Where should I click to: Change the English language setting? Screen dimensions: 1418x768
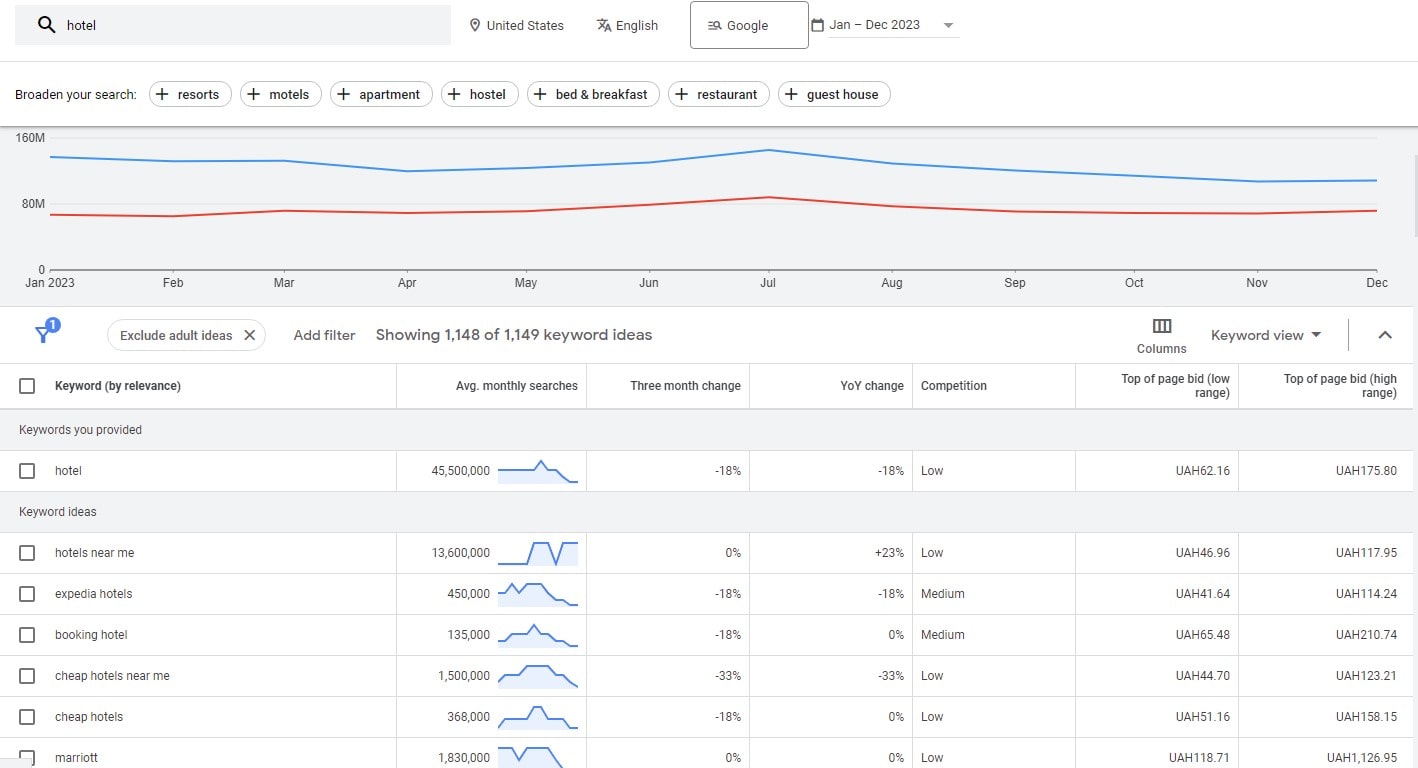[627, 25]
